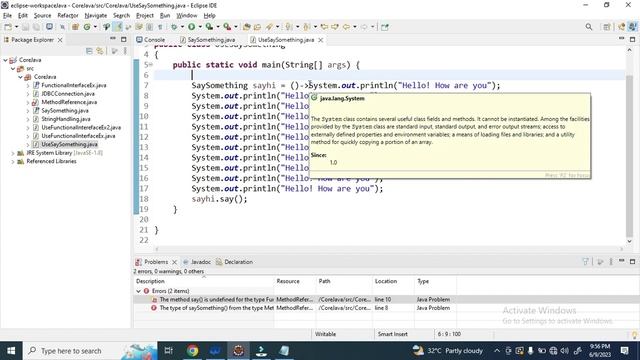Open the Source menu
640x360 pixels.
coord(42,16)
